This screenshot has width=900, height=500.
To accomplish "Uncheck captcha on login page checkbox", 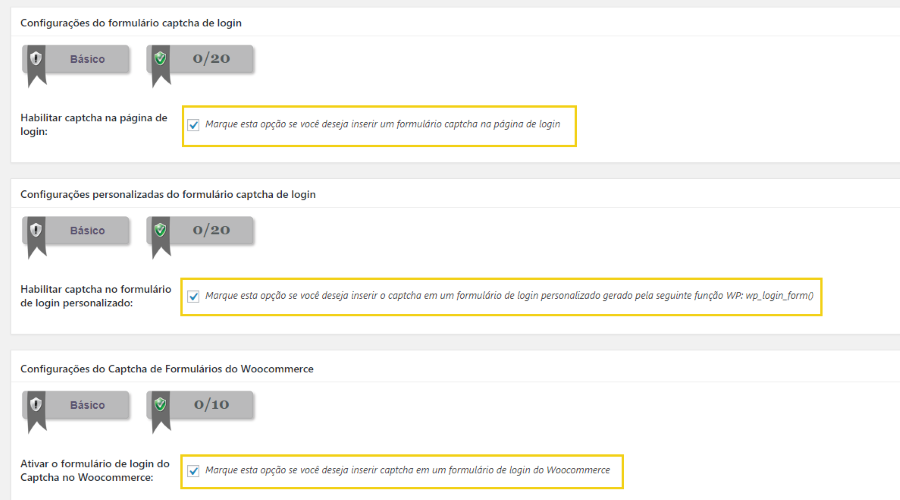I will [x=193, y=125].
